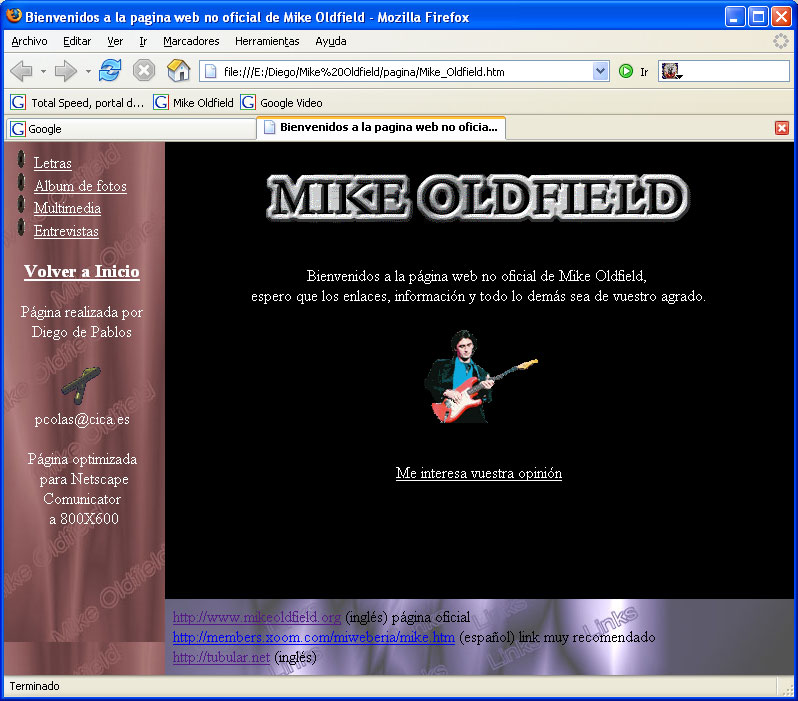Click the Firefox logo in title bar
798x701 pixels.
(x=14, y=16)
